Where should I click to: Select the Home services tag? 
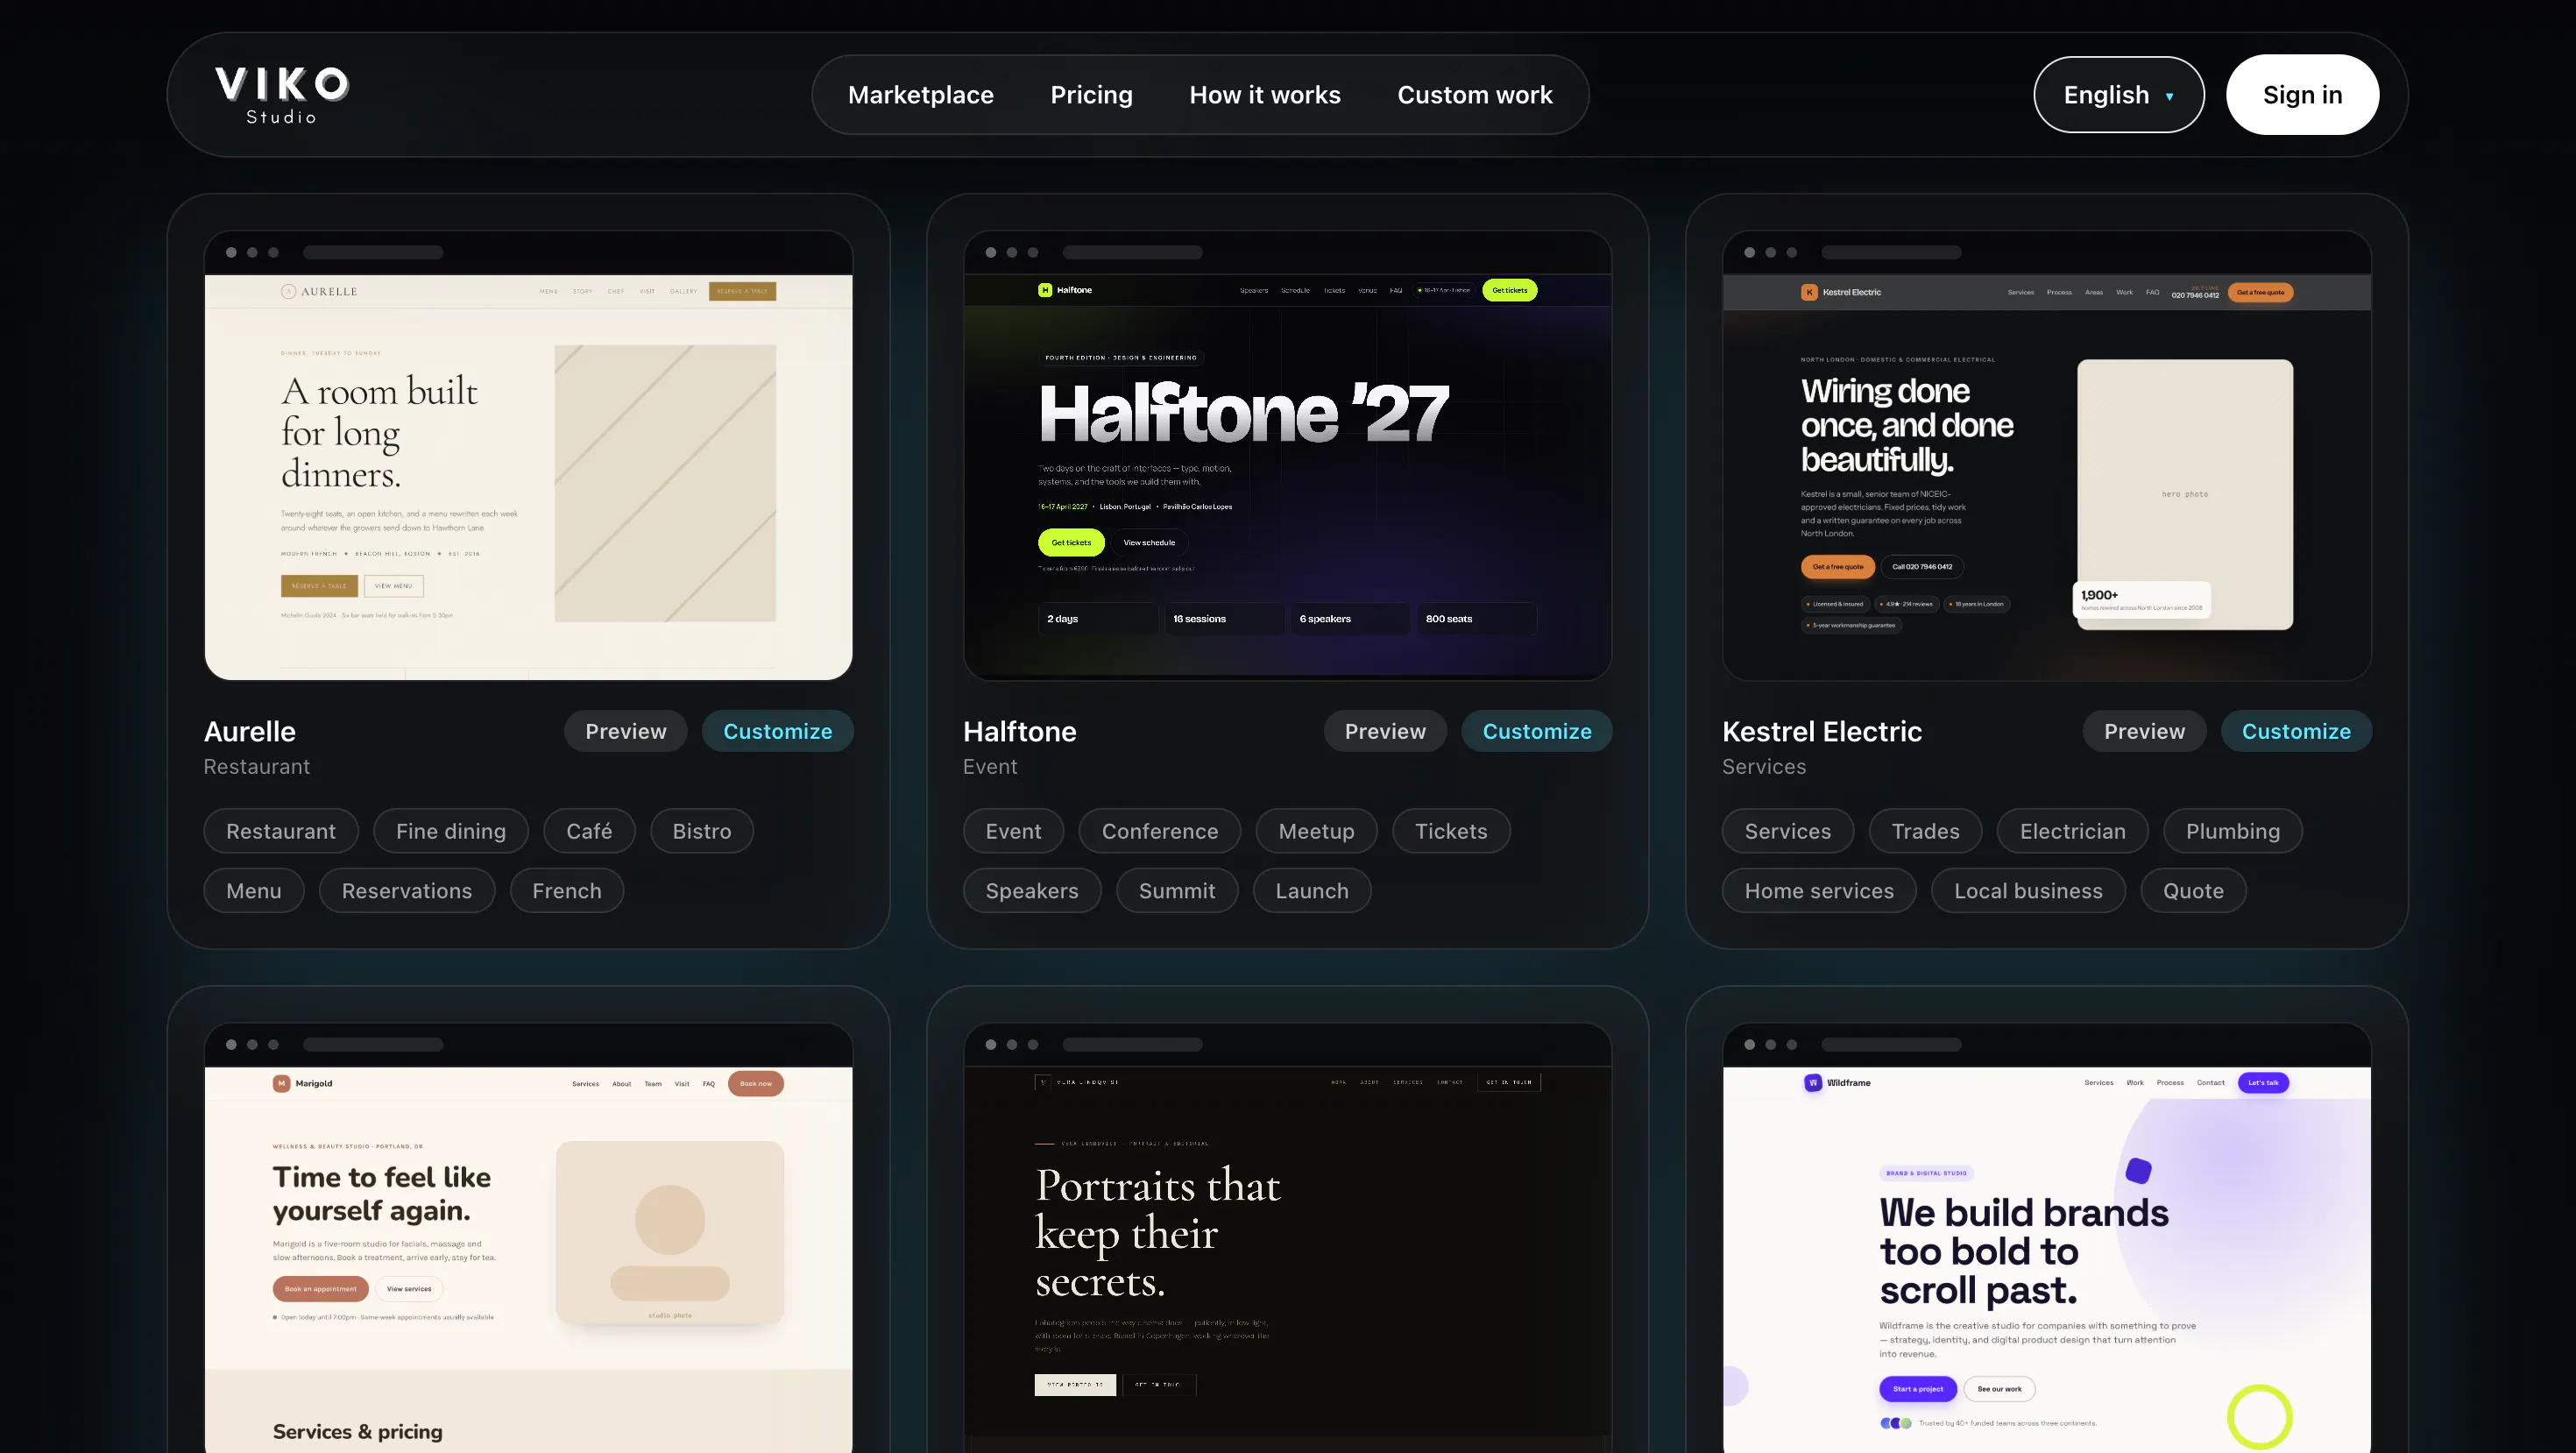[x=1818, y=891]
